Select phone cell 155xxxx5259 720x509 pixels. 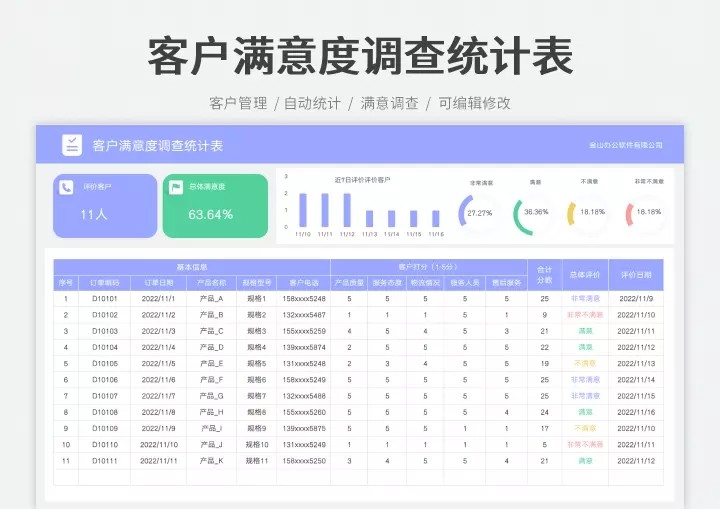(x=304, y=331)
